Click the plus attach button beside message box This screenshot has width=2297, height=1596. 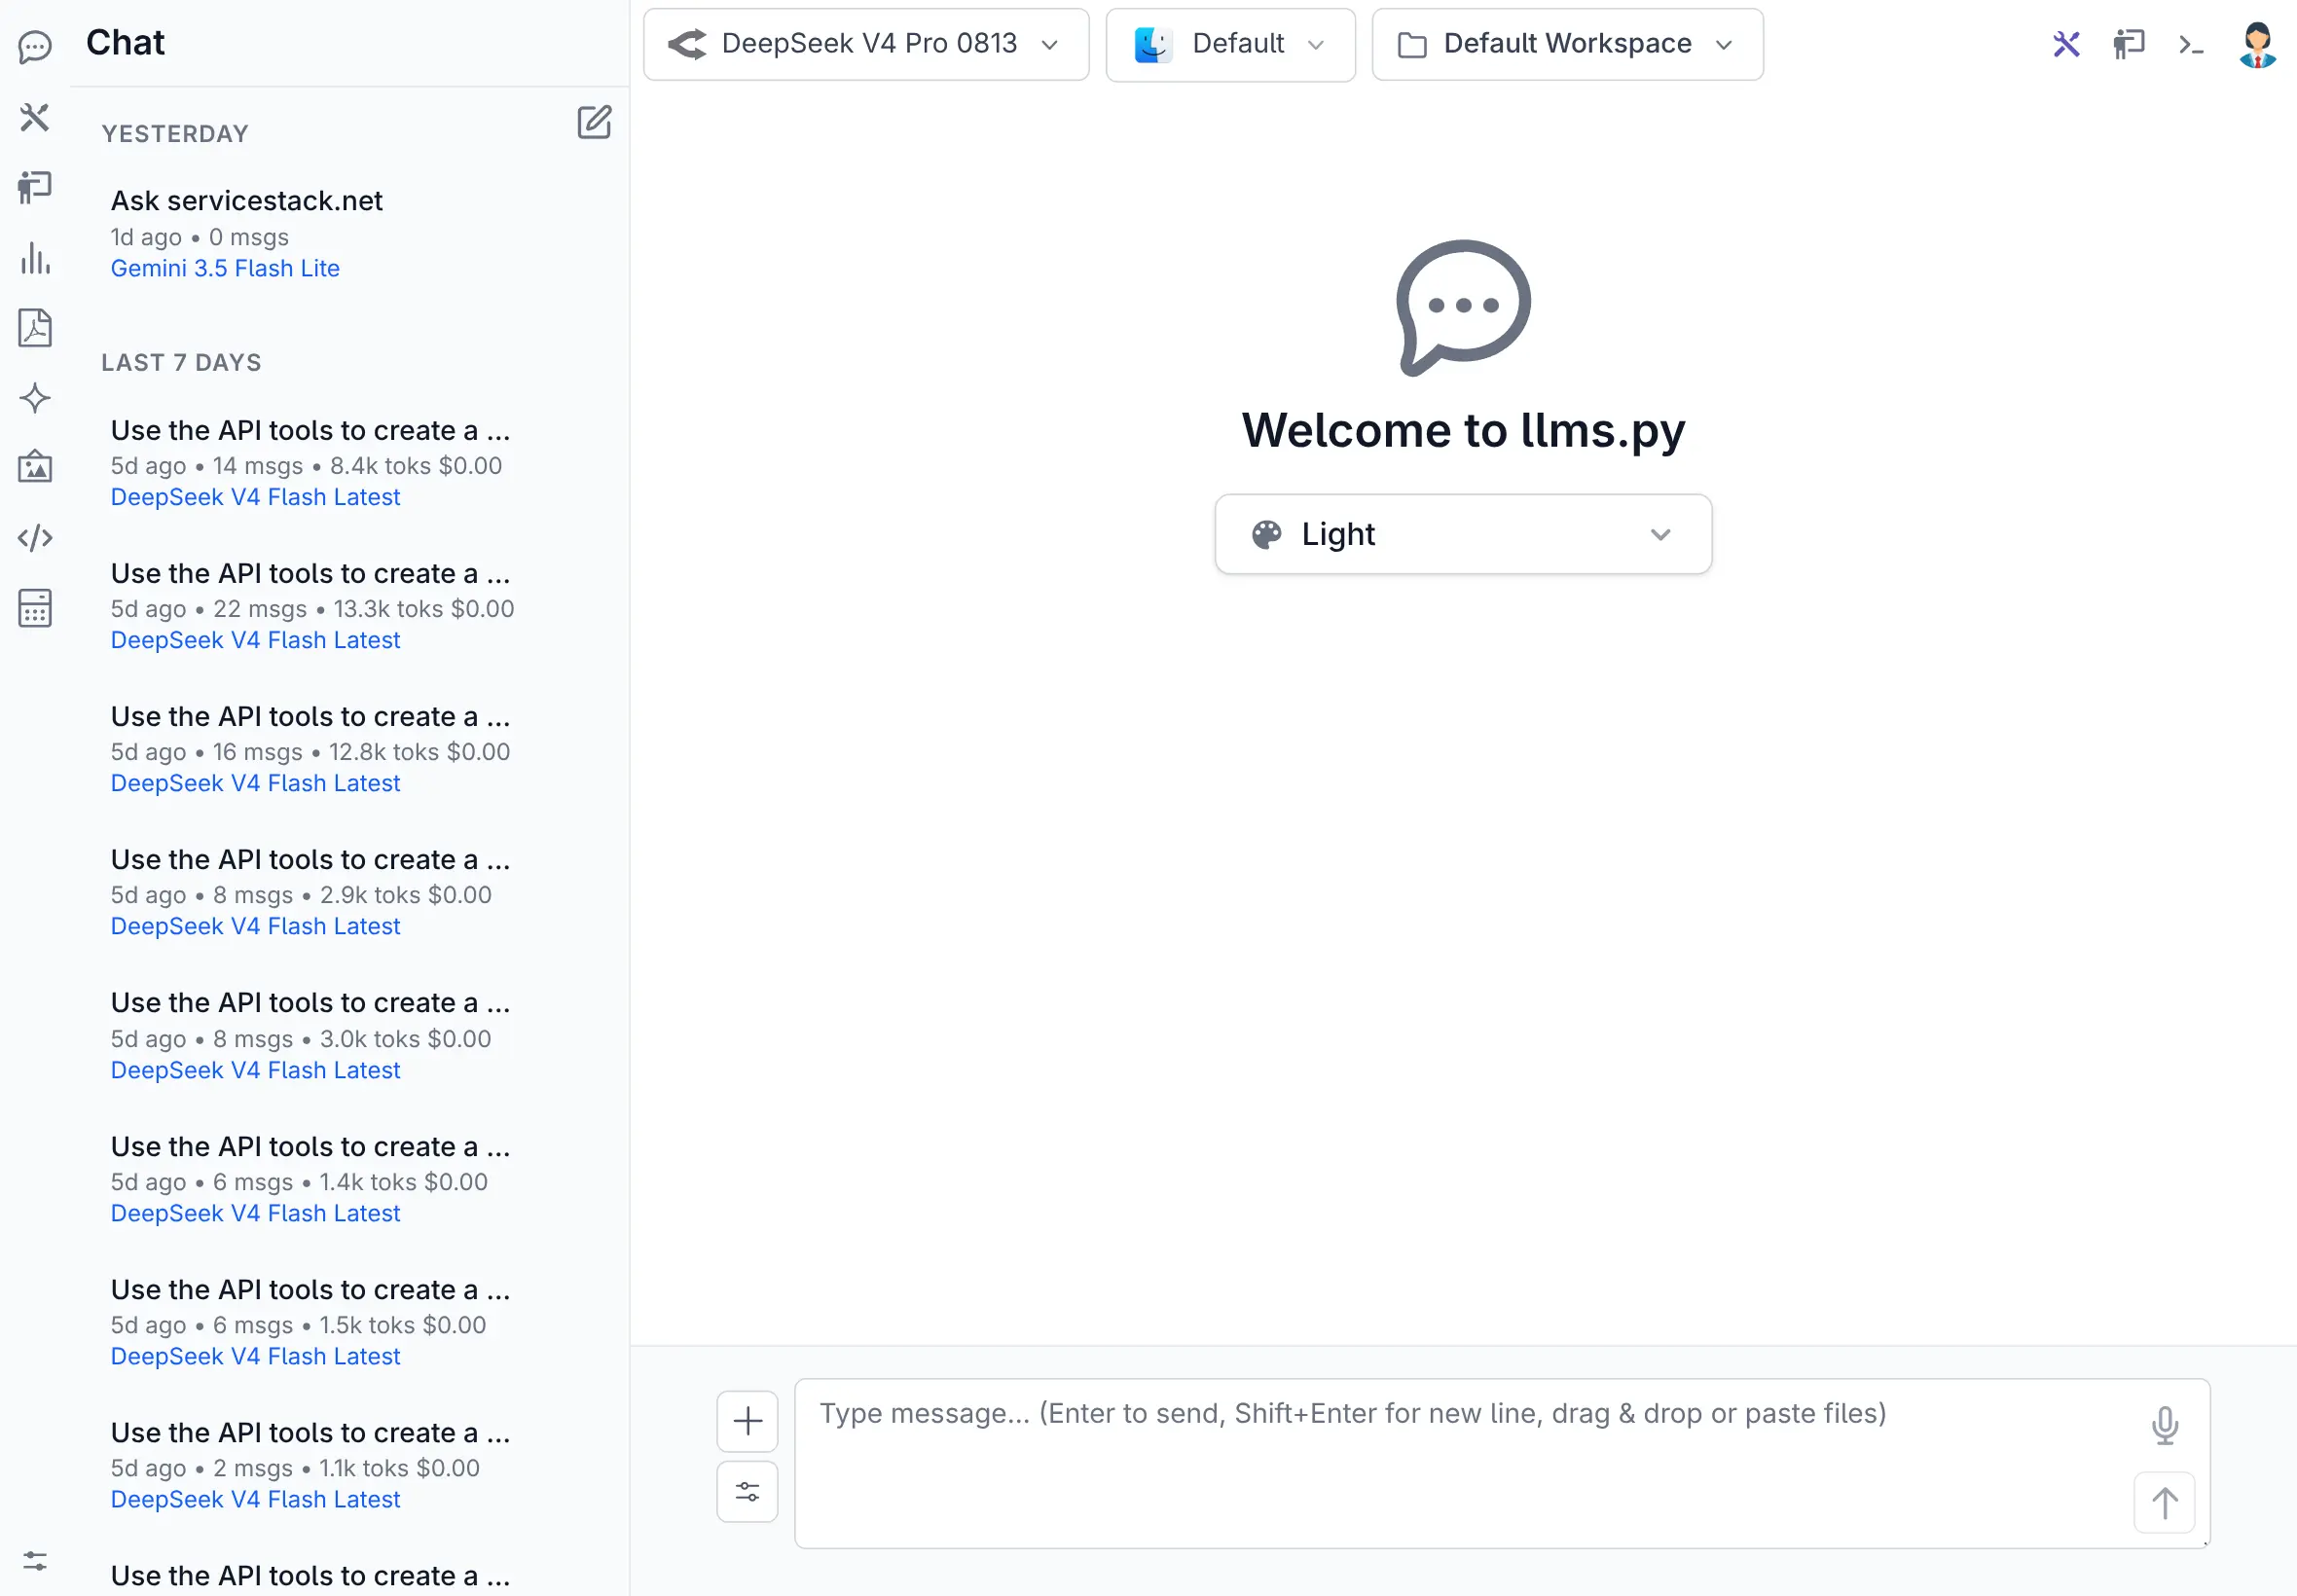tap(747, 1421)
